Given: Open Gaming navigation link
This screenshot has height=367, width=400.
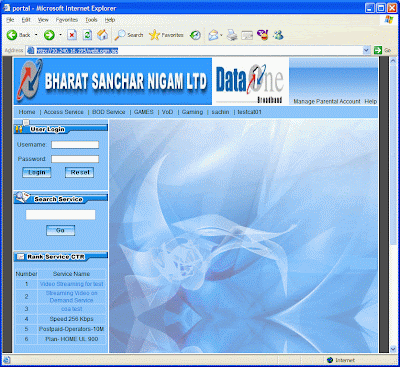Looking at the screenshot, I should coord(192,112).
